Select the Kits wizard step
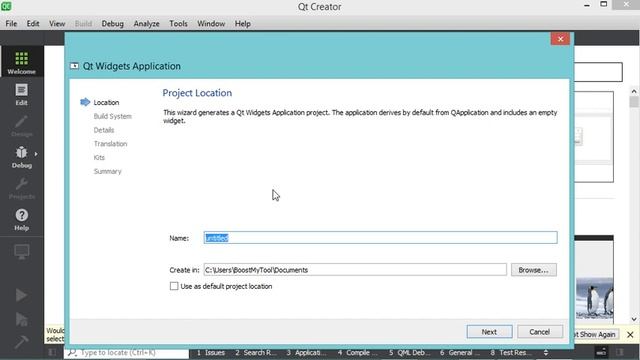This screenshot has width=640, height=360. [99, 158]
